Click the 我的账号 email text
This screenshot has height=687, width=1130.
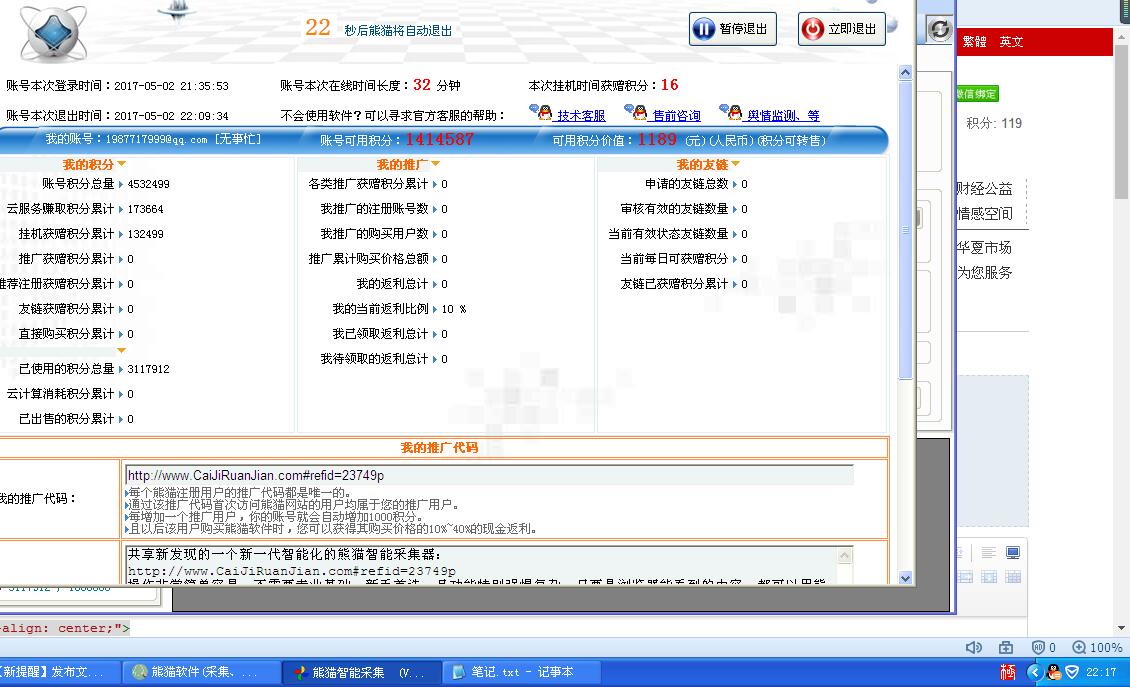156,139
